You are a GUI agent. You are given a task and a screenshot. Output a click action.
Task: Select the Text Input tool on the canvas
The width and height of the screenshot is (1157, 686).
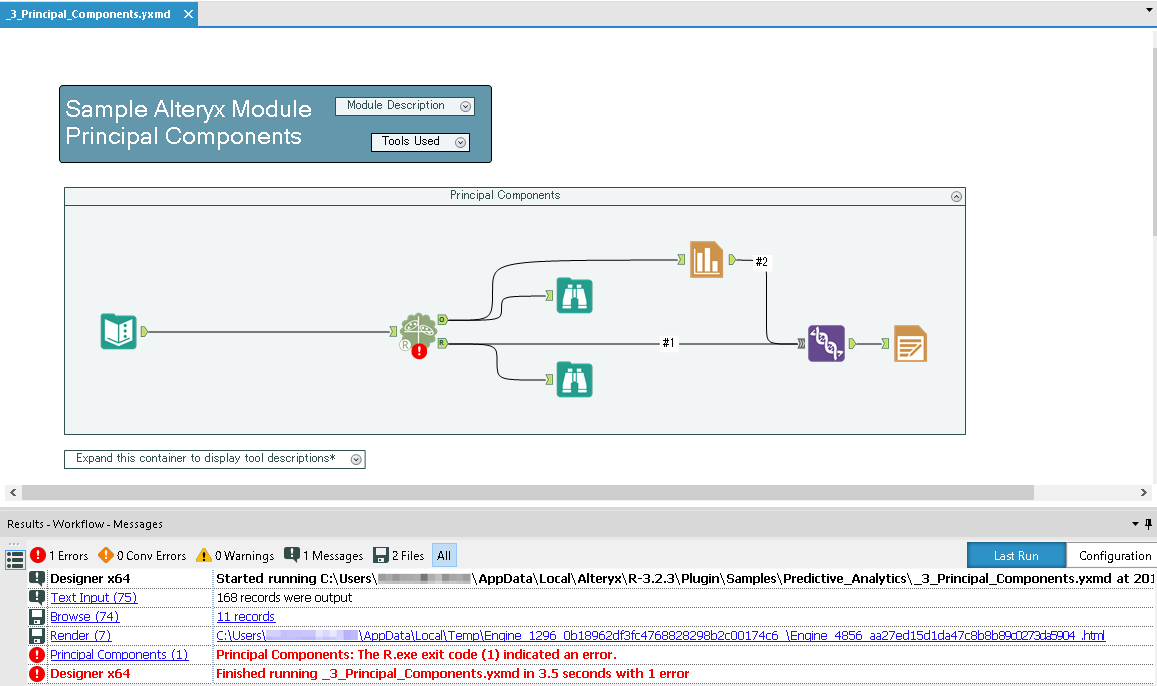118,330
